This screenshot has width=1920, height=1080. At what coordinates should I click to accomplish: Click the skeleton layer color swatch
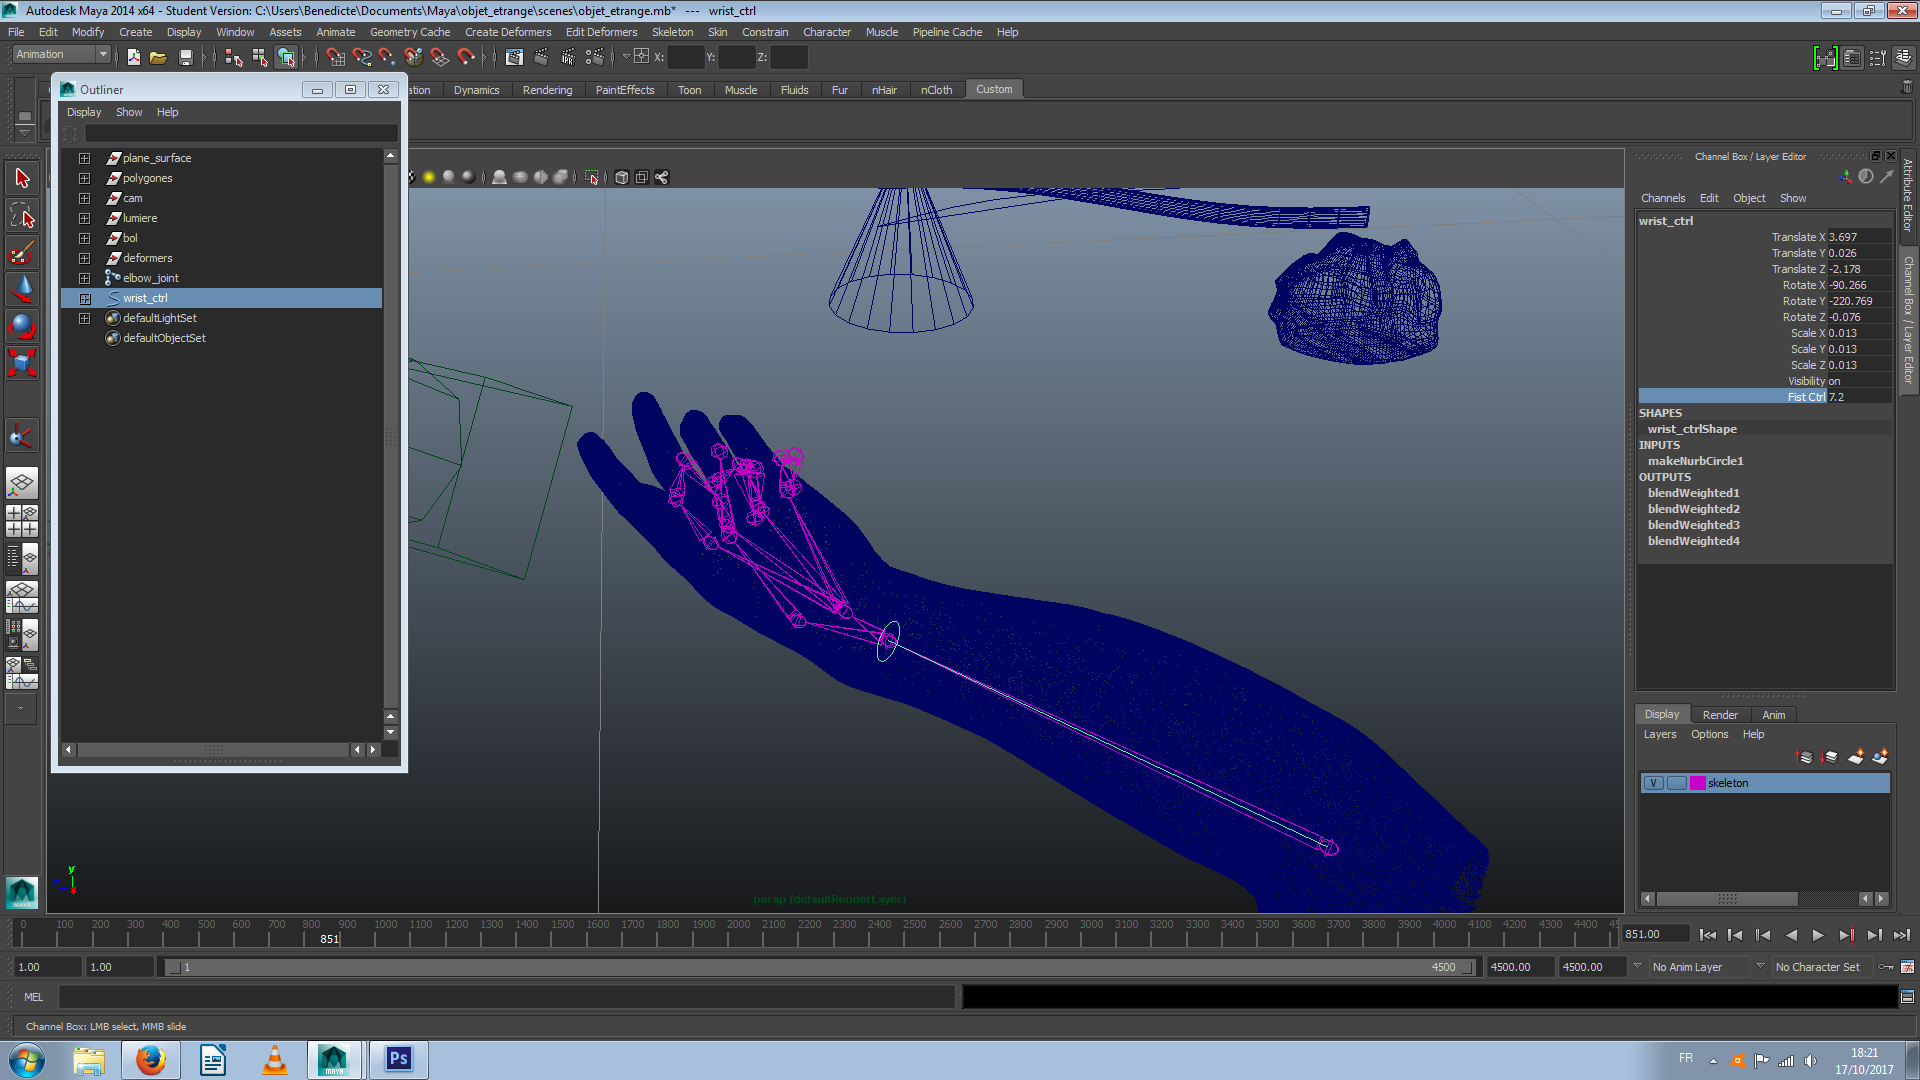(x=1696, y=783)
